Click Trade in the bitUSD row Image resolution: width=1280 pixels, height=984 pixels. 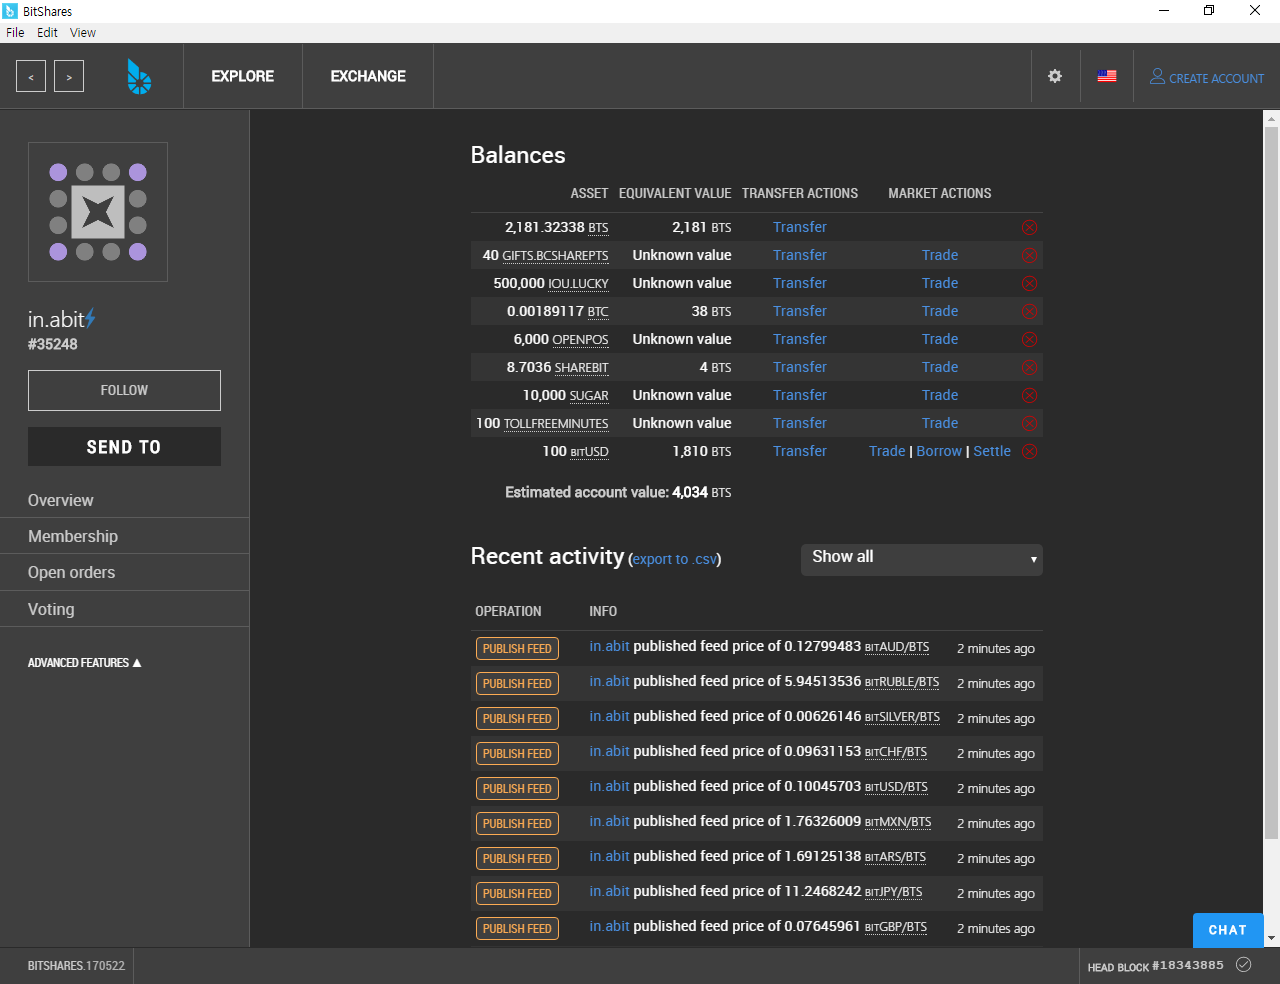(887, 451)
